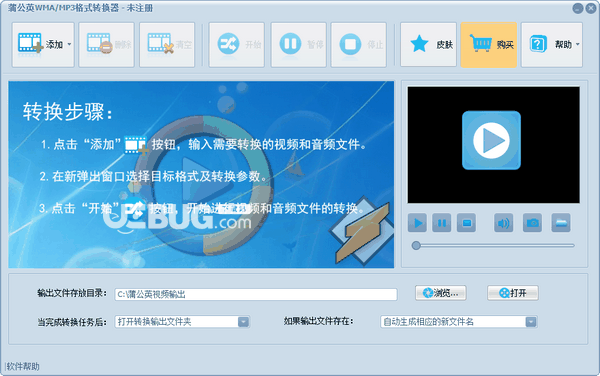Screen dimensions: 600x376
Task: Stop conversion with 停止 button
Action: coord(359,45)
